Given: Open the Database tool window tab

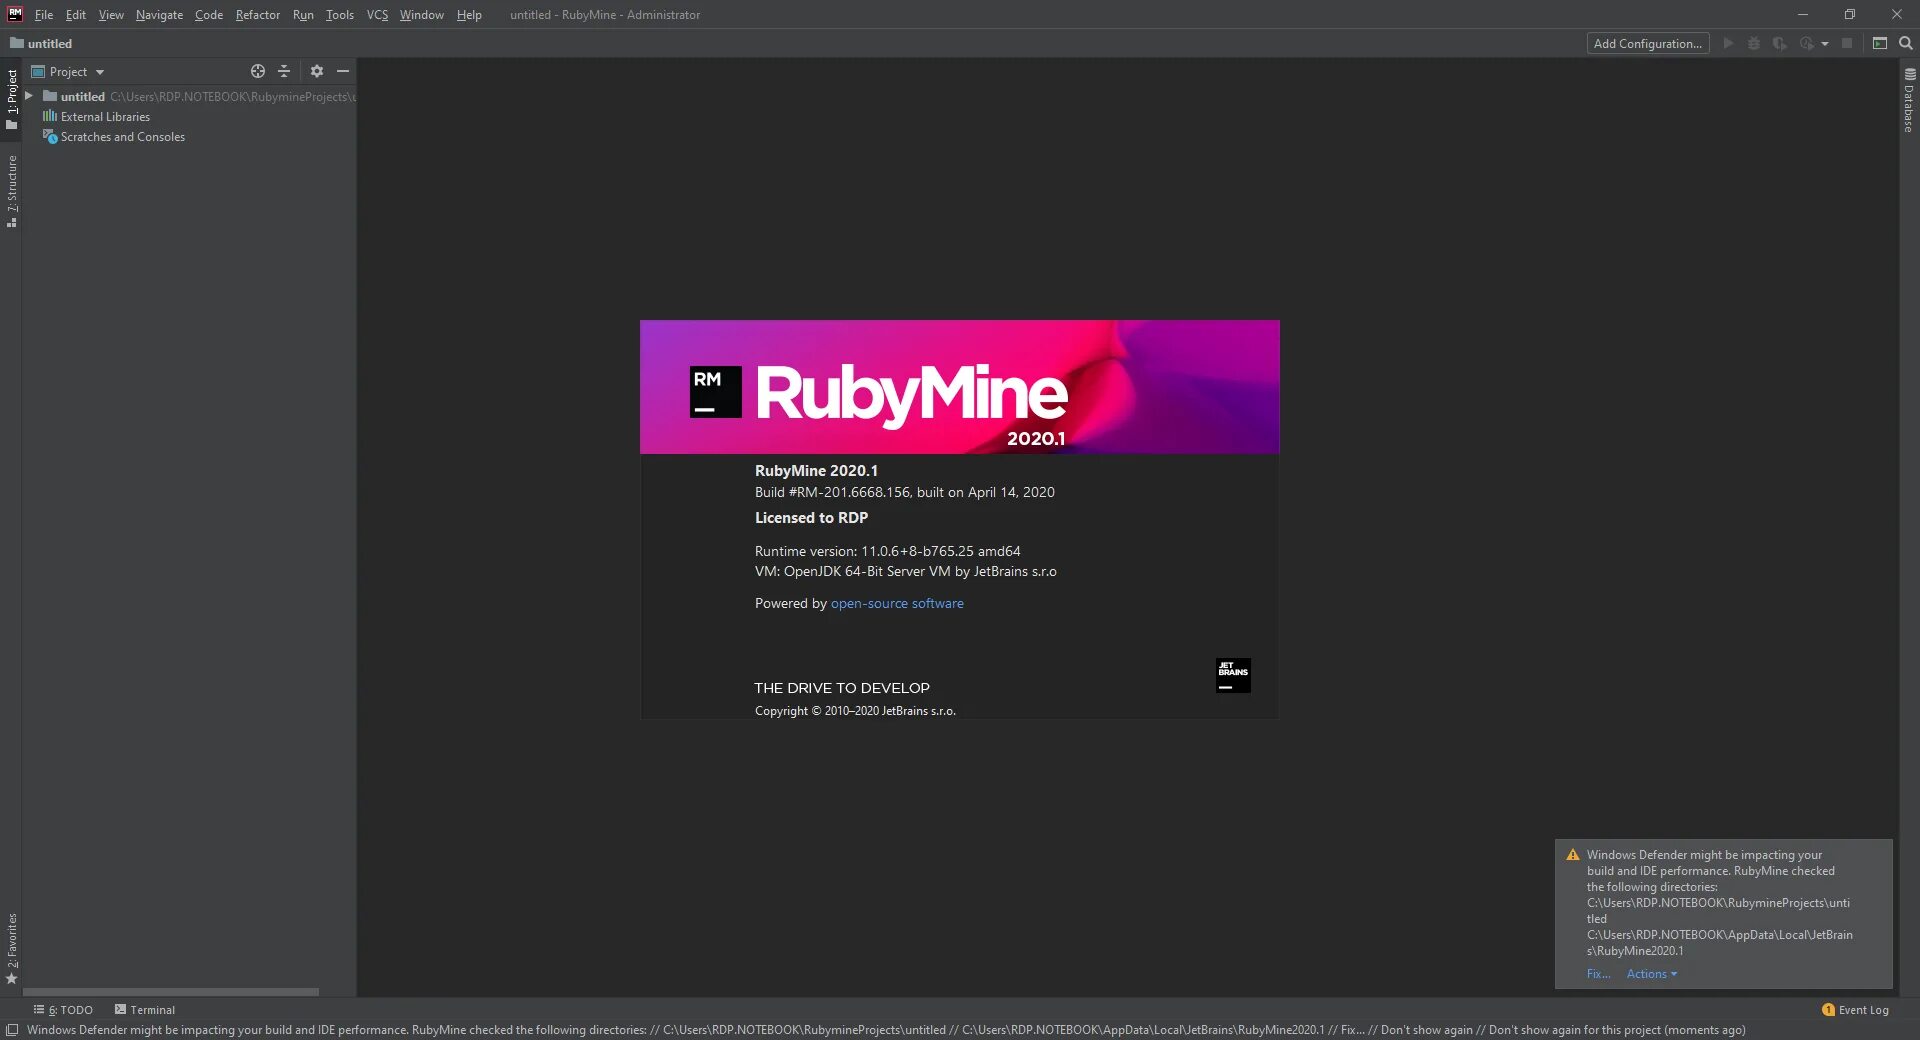Looking at the screenshot, I should coord(1909,100).
